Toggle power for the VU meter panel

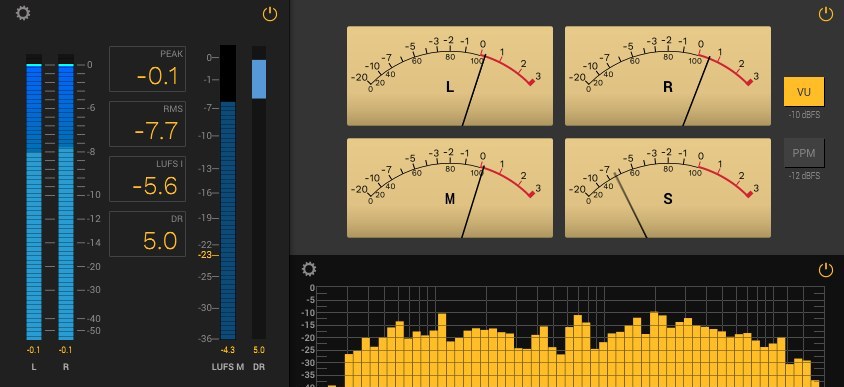[826, 14]
